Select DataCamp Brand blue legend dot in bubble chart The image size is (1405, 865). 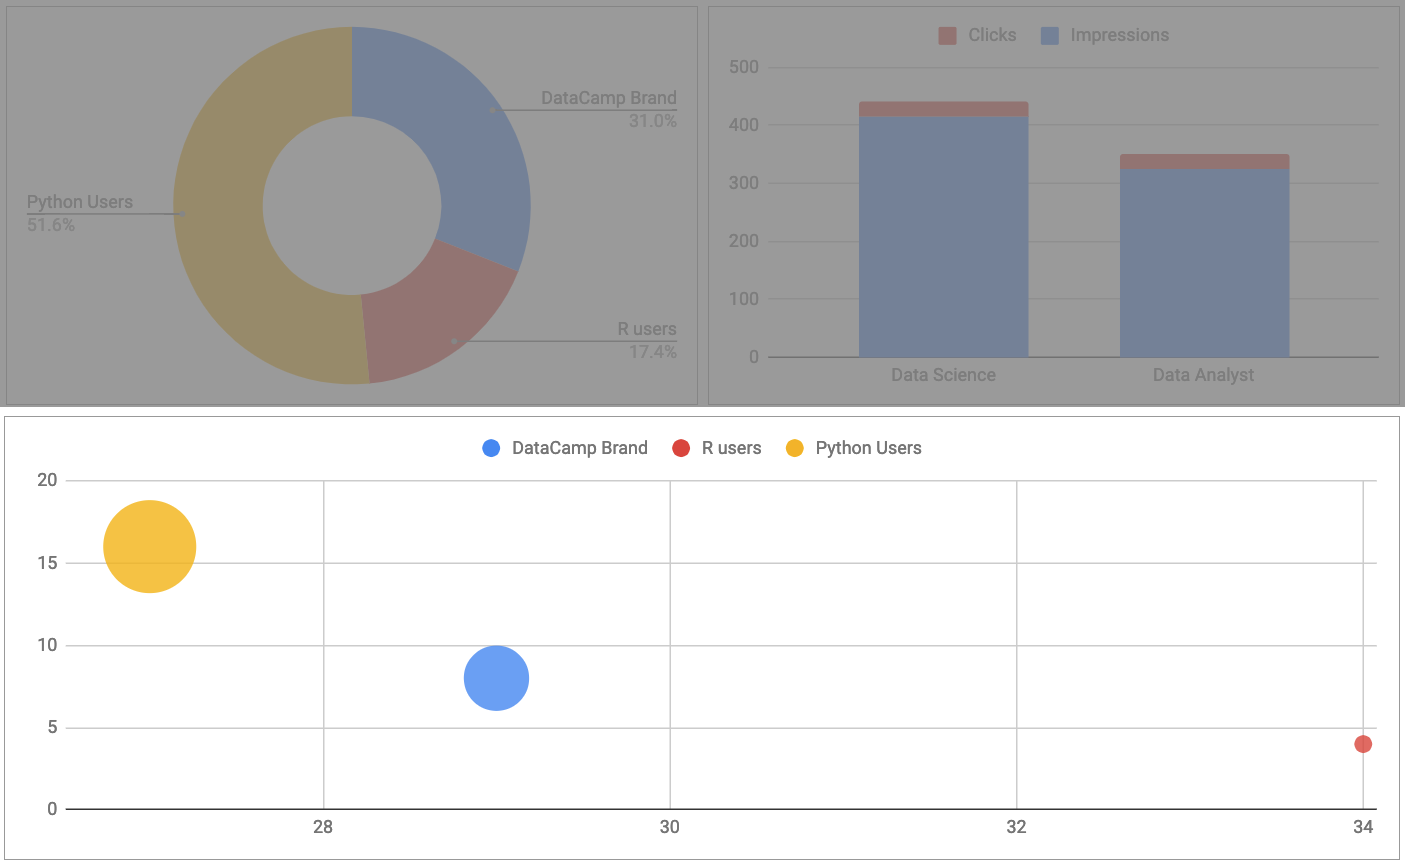tap(491, 448)
